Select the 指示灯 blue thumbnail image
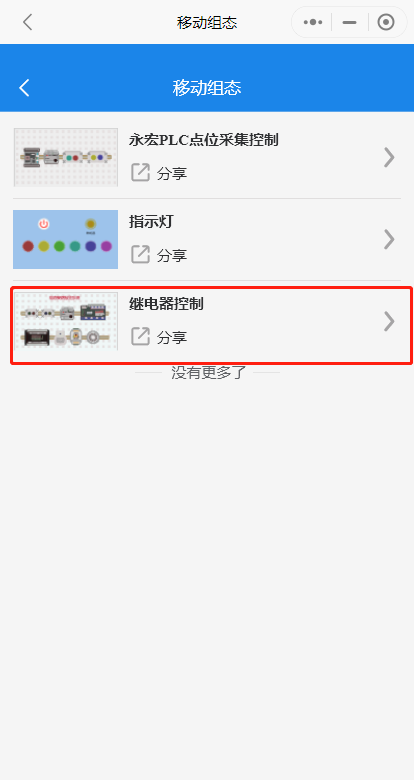The image size is (414, 780). click(66, 239)
